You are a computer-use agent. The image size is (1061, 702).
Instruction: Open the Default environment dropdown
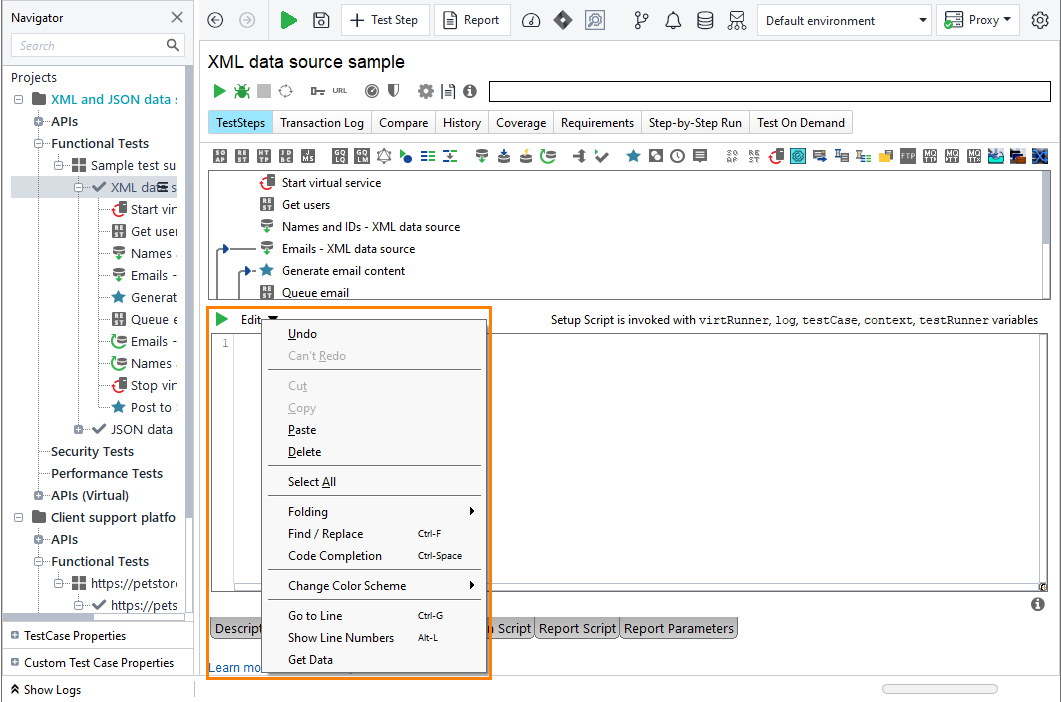844,20
